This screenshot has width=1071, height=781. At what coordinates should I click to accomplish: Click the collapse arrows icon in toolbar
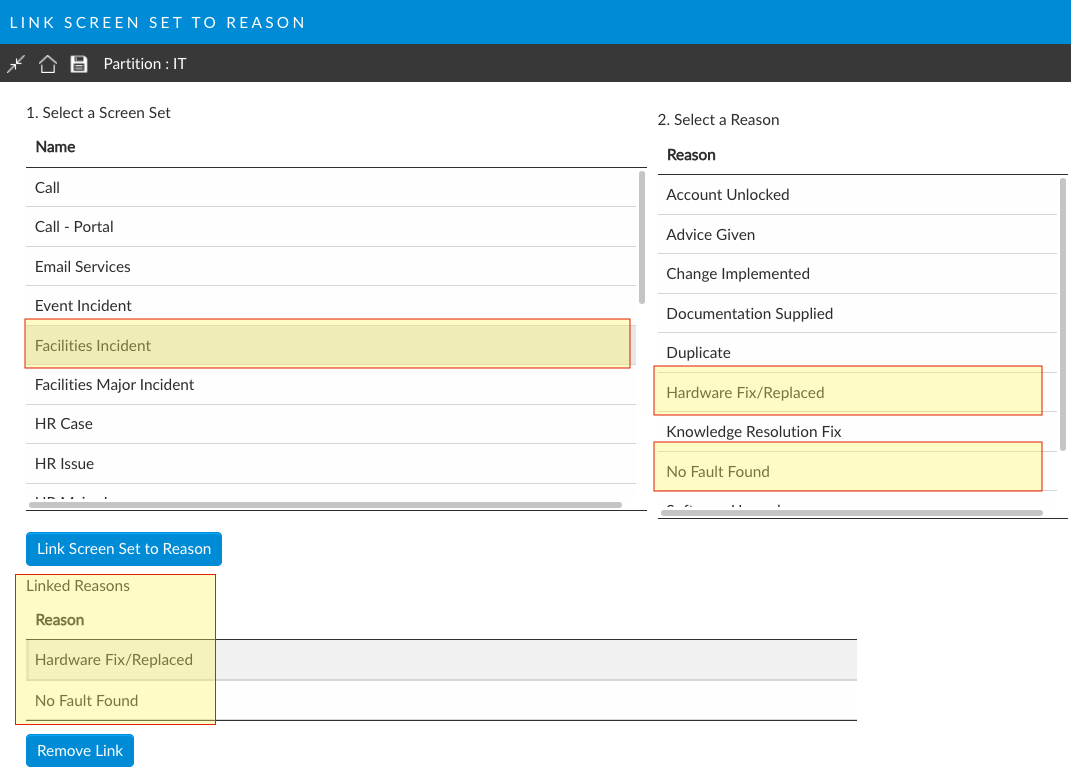15,64
